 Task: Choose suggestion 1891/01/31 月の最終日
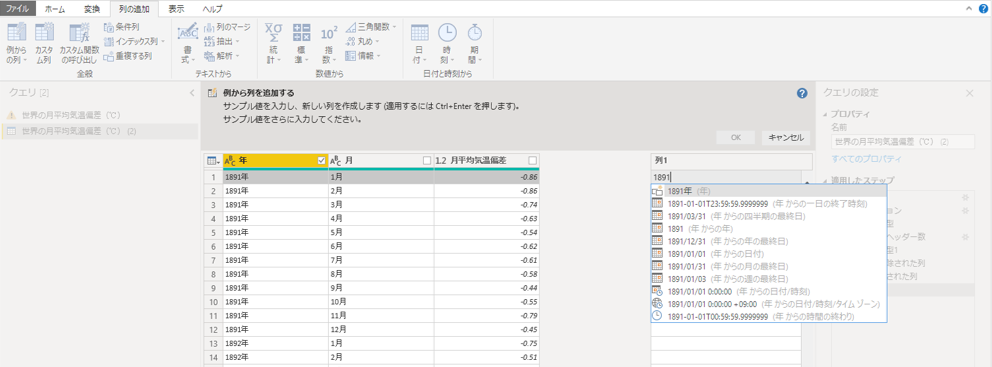(769, 266)
